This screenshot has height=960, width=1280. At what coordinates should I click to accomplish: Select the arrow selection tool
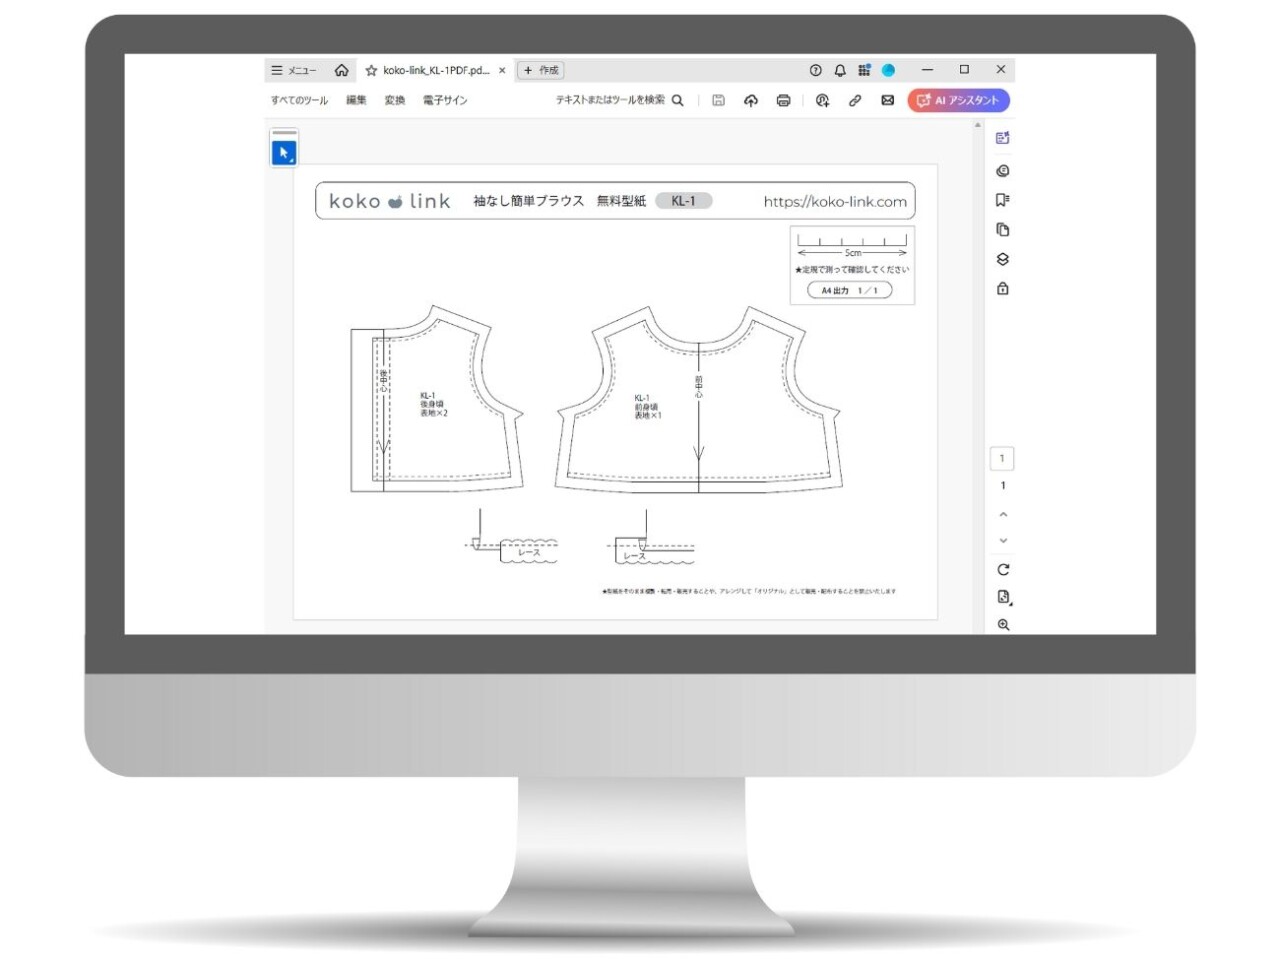tap(284, 153)
